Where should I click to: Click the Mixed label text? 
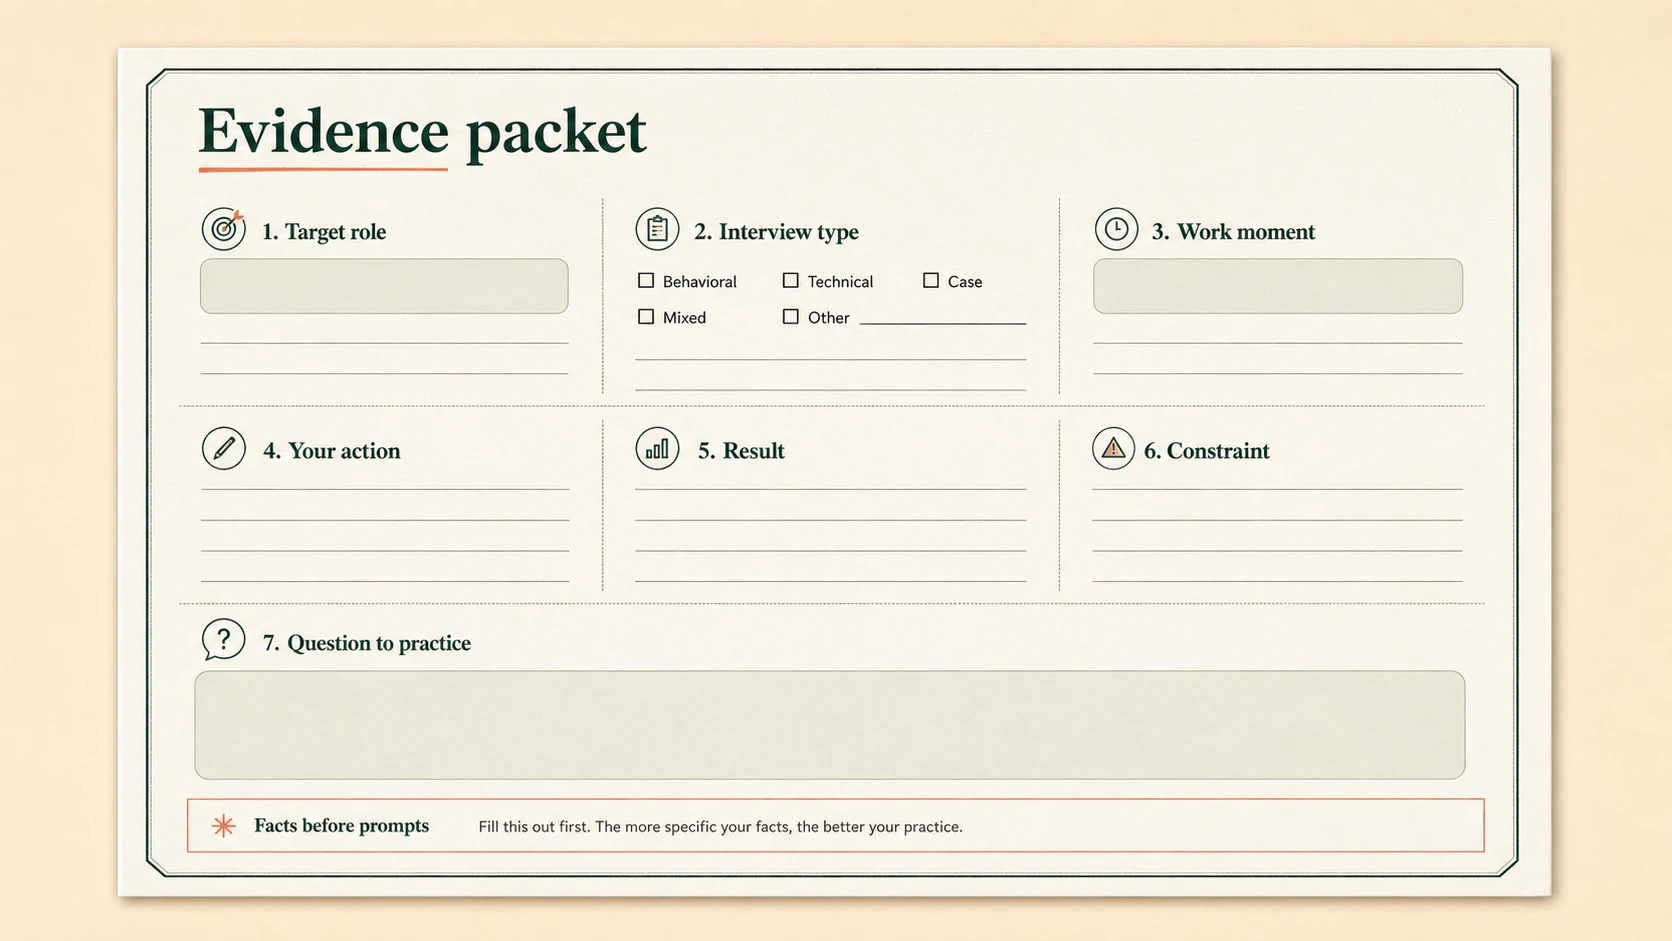684,318
